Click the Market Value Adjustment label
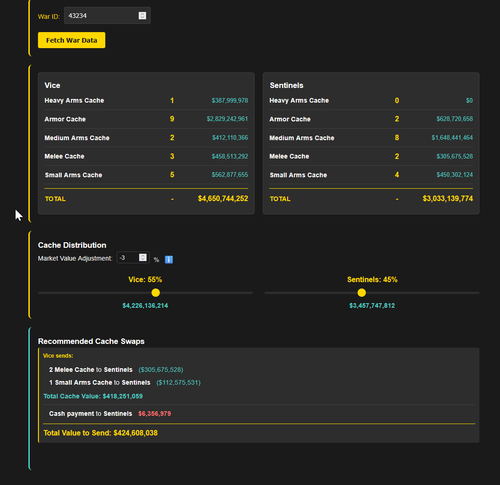The image size is (500, 485). (x=75, y=259)
